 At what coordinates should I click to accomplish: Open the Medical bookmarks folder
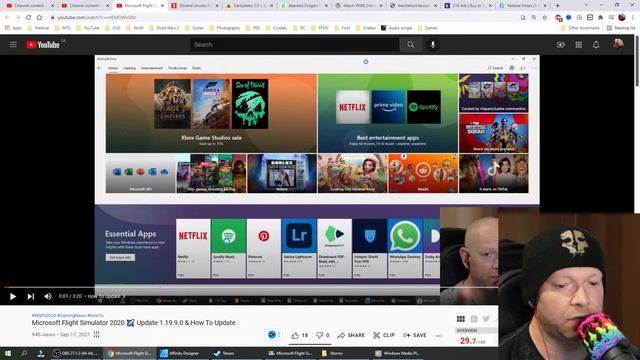(38, 28)
